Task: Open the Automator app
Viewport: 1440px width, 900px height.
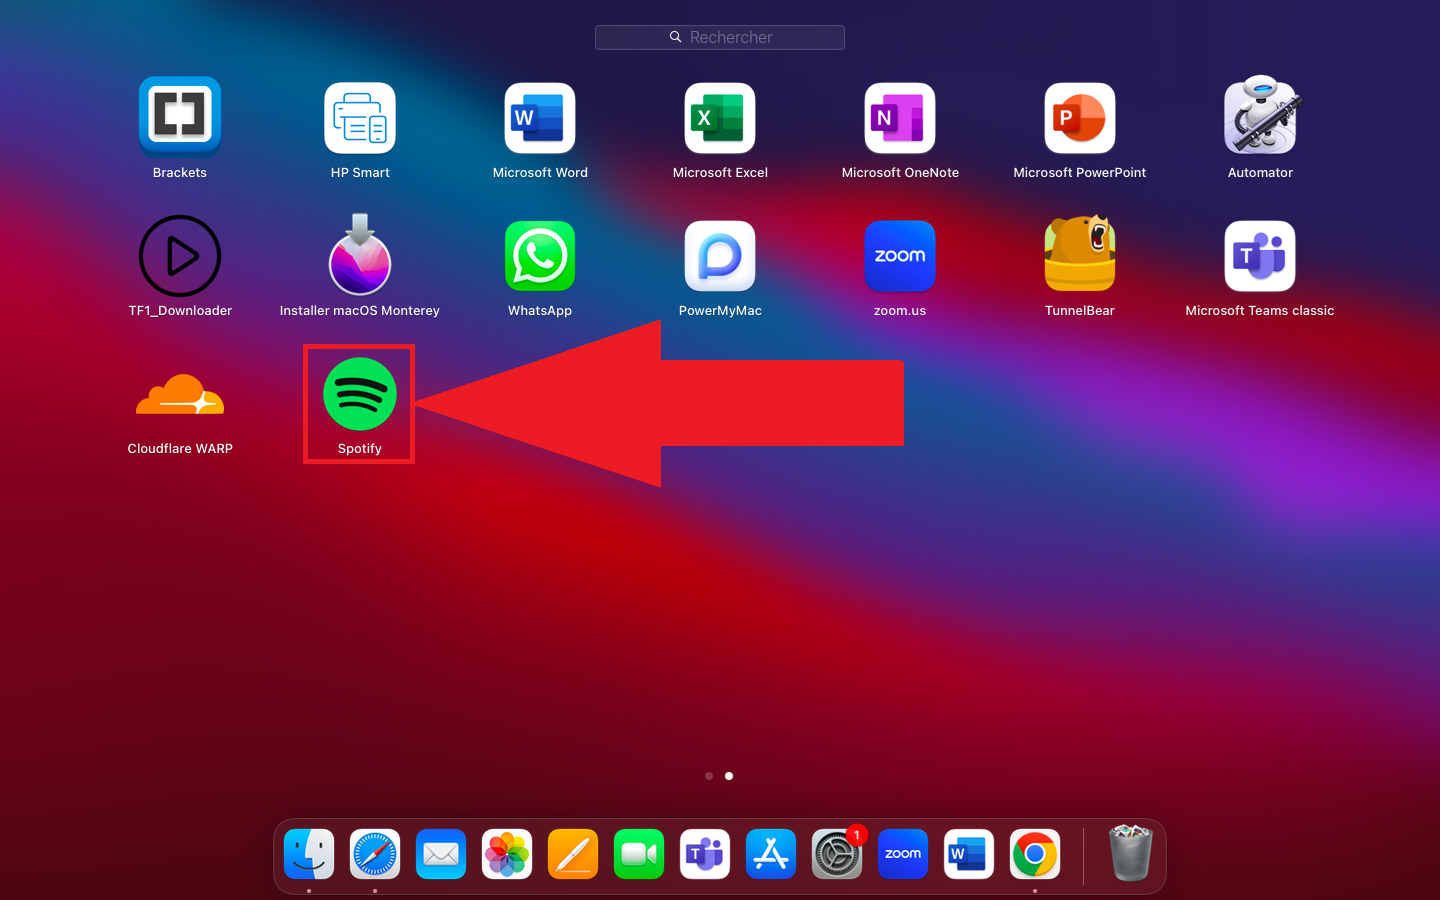Action: pyautogui.click(x=1260, y=115)
